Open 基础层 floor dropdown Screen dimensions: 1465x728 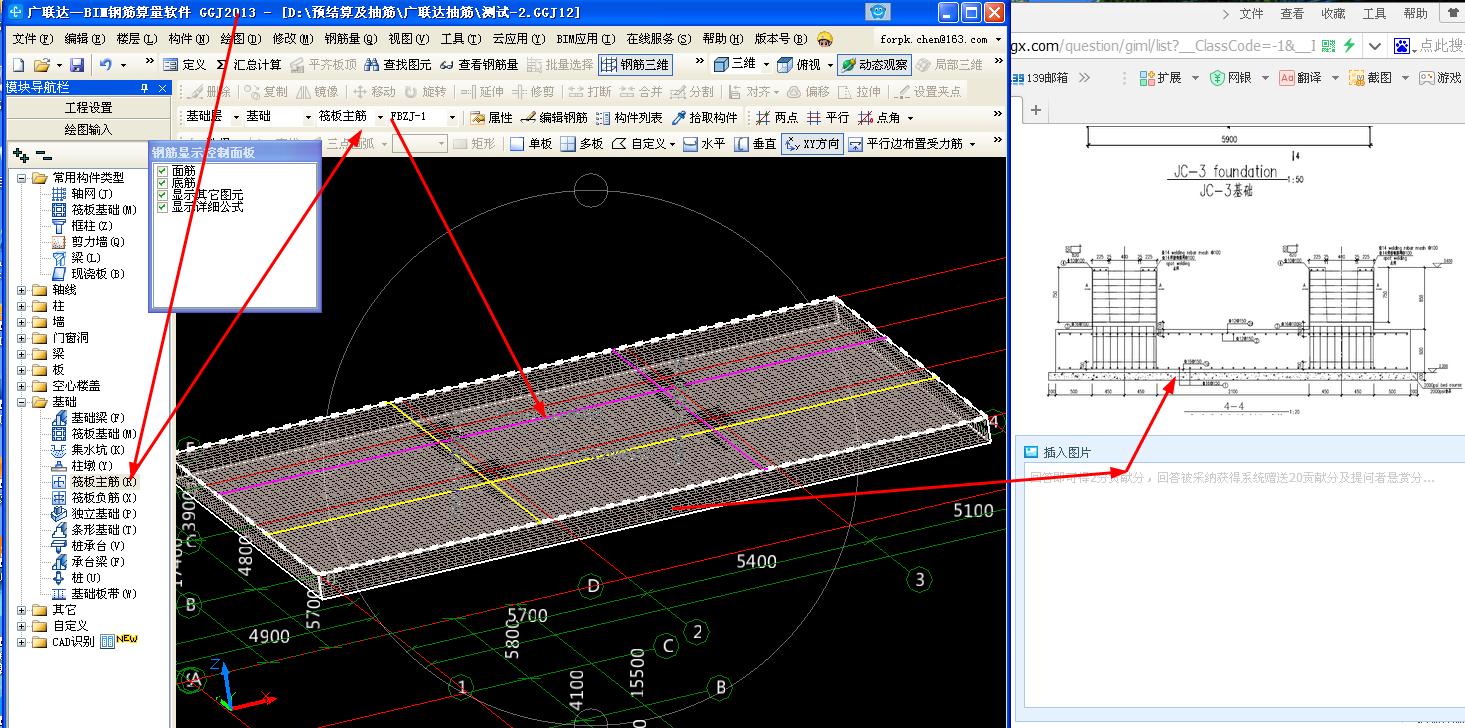(237, 117)
